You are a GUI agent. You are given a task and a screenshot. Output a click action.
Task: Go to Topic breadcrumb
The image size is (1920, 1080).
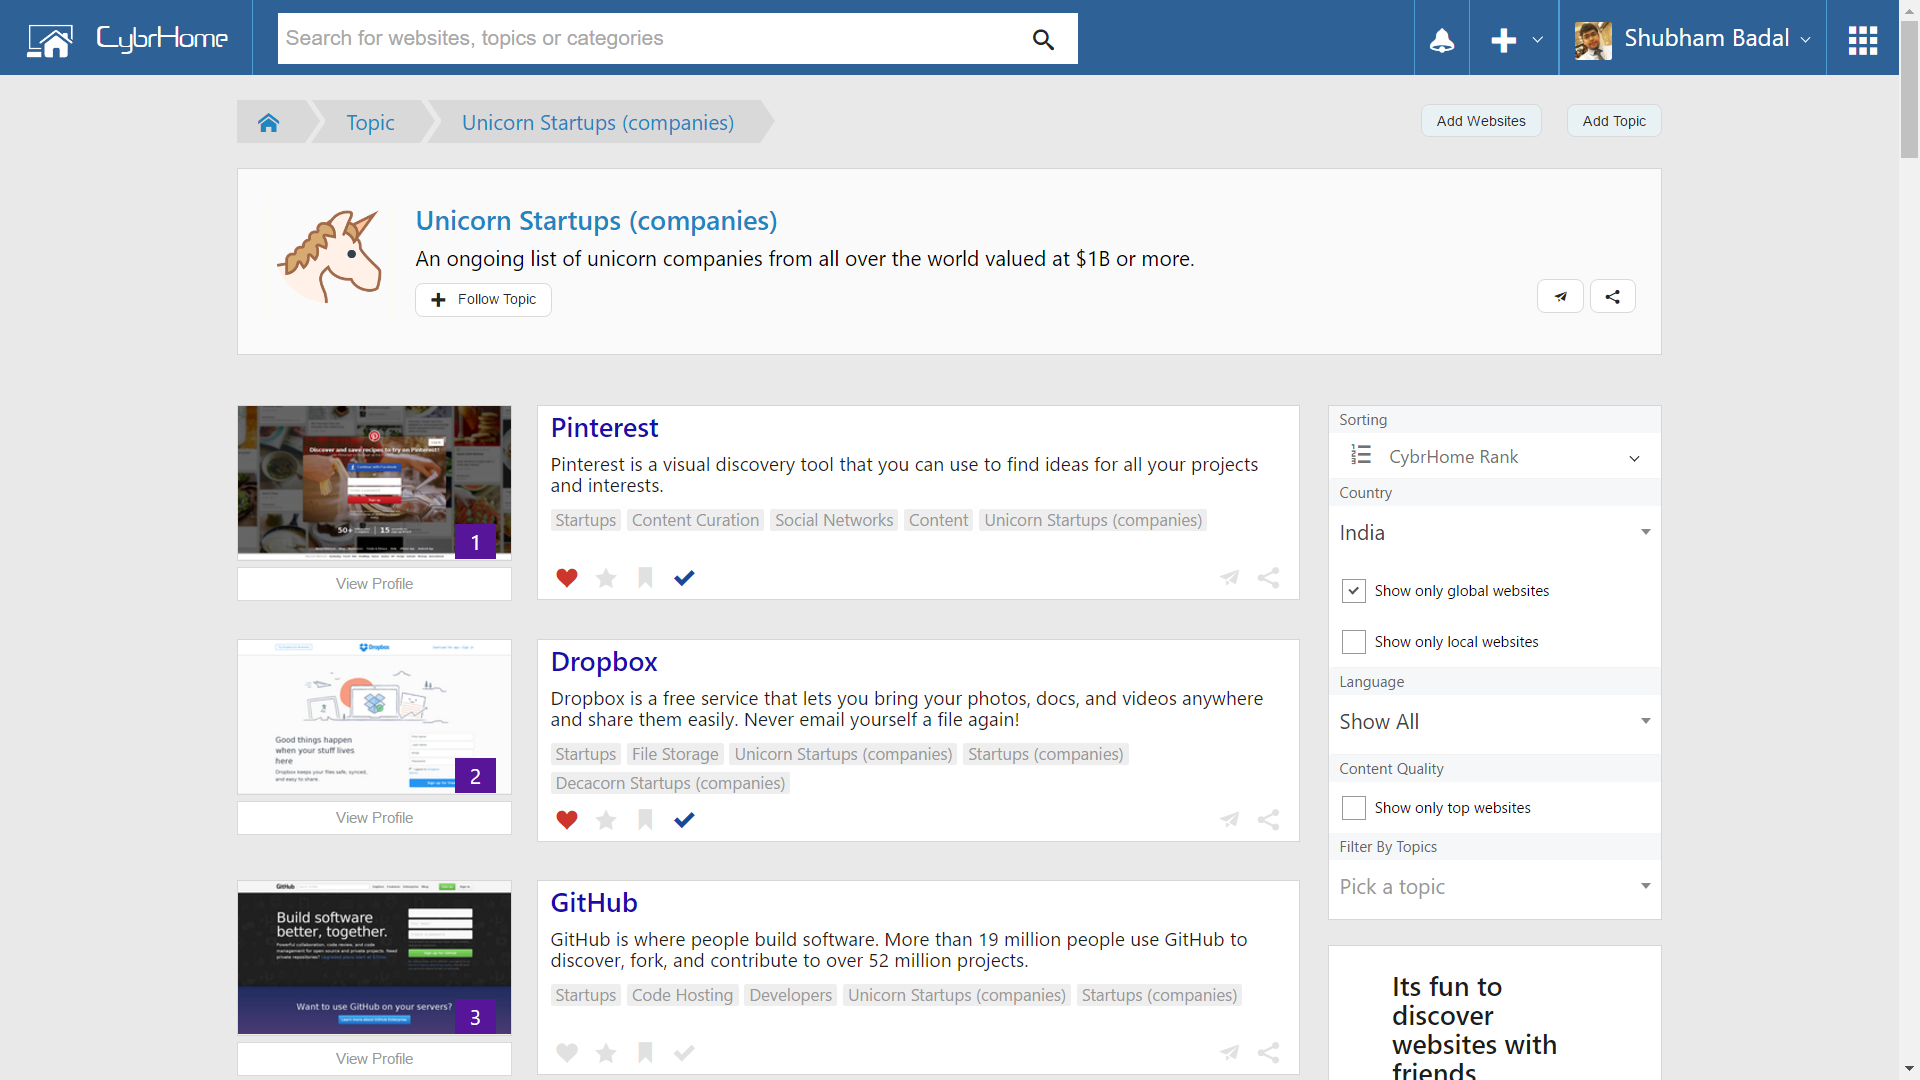point(370,122)
